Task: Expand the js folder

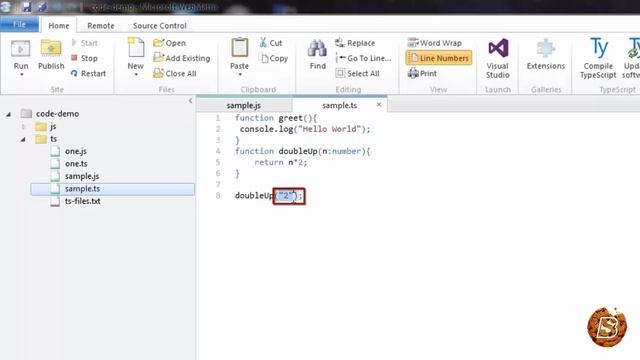Action: pyautogui.click(x=23, y=127)
